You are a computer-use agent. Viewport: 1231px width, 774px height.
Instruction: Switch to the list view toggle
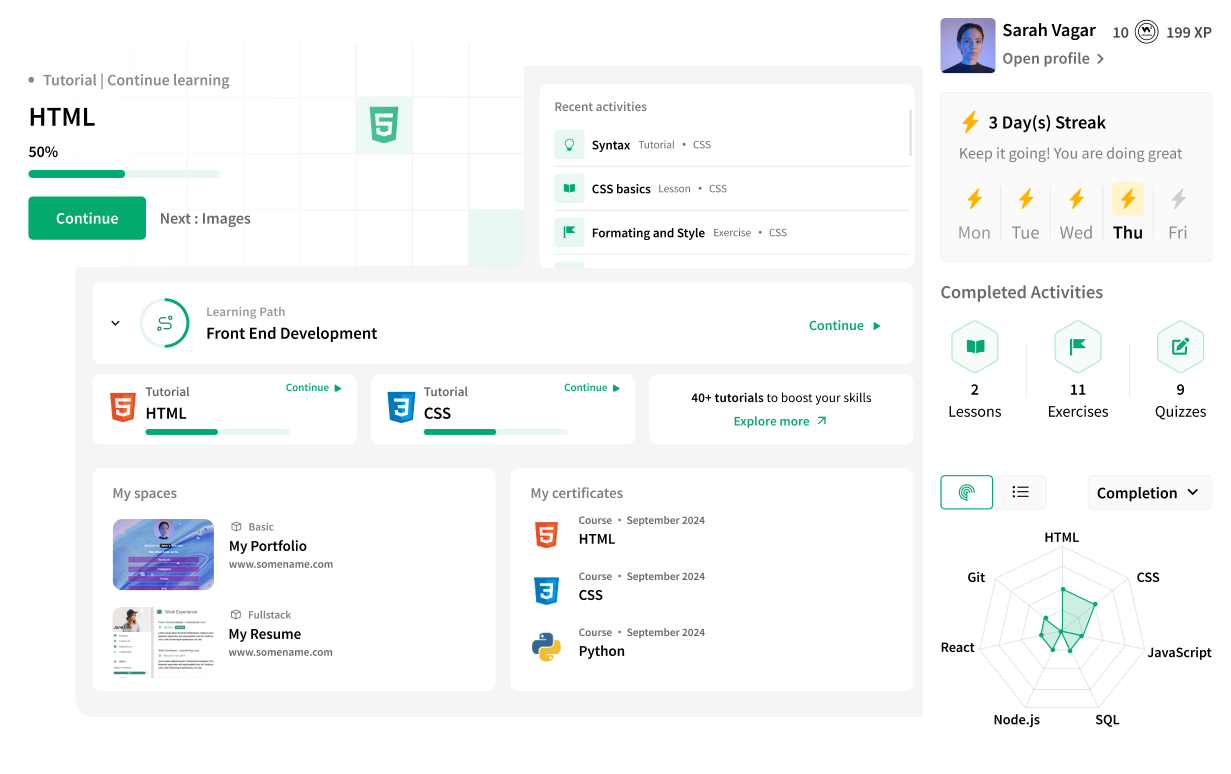point(1020,492)
